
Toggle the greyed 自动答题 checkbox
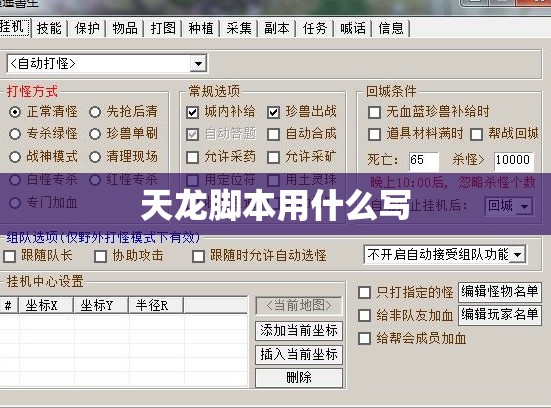coord(192,134)
